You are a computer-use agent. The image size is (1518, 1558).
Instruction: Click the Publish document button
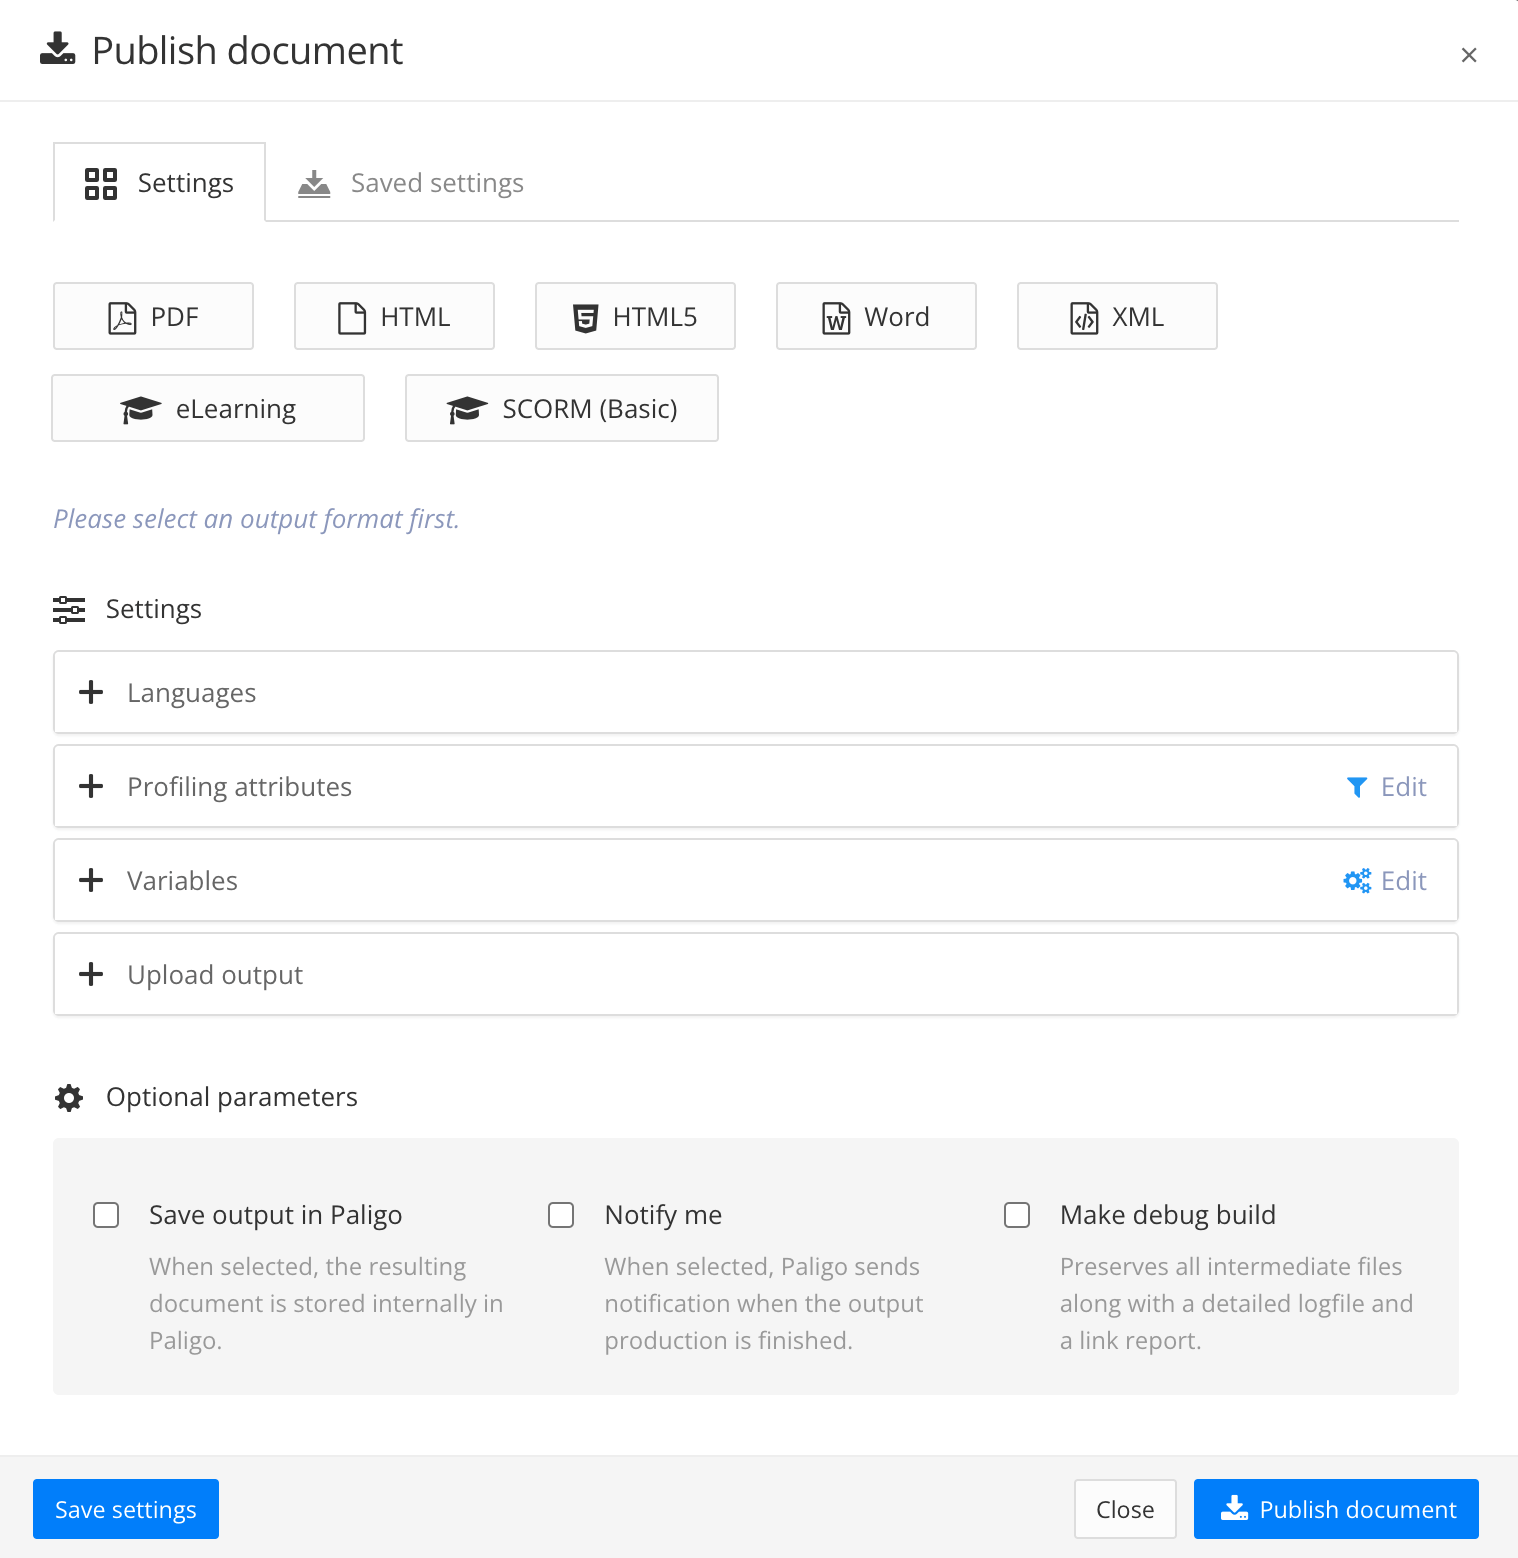1336,1509
